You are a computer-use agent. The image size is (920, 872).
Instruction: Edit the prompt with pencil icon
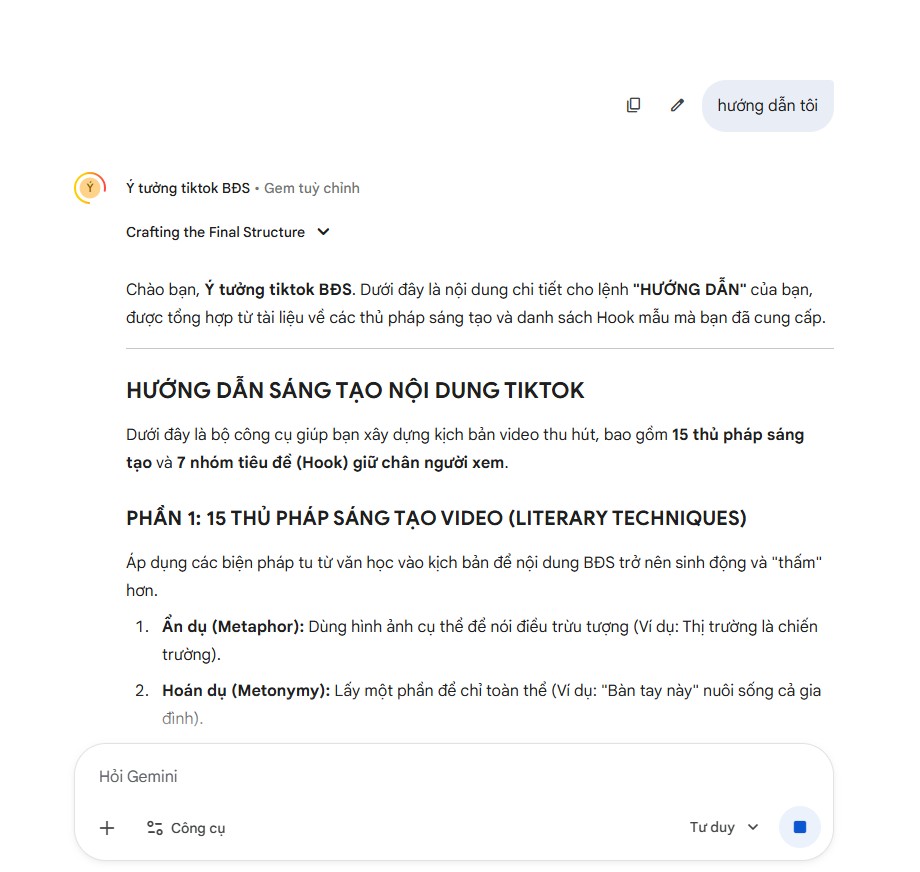pos(677,105)
